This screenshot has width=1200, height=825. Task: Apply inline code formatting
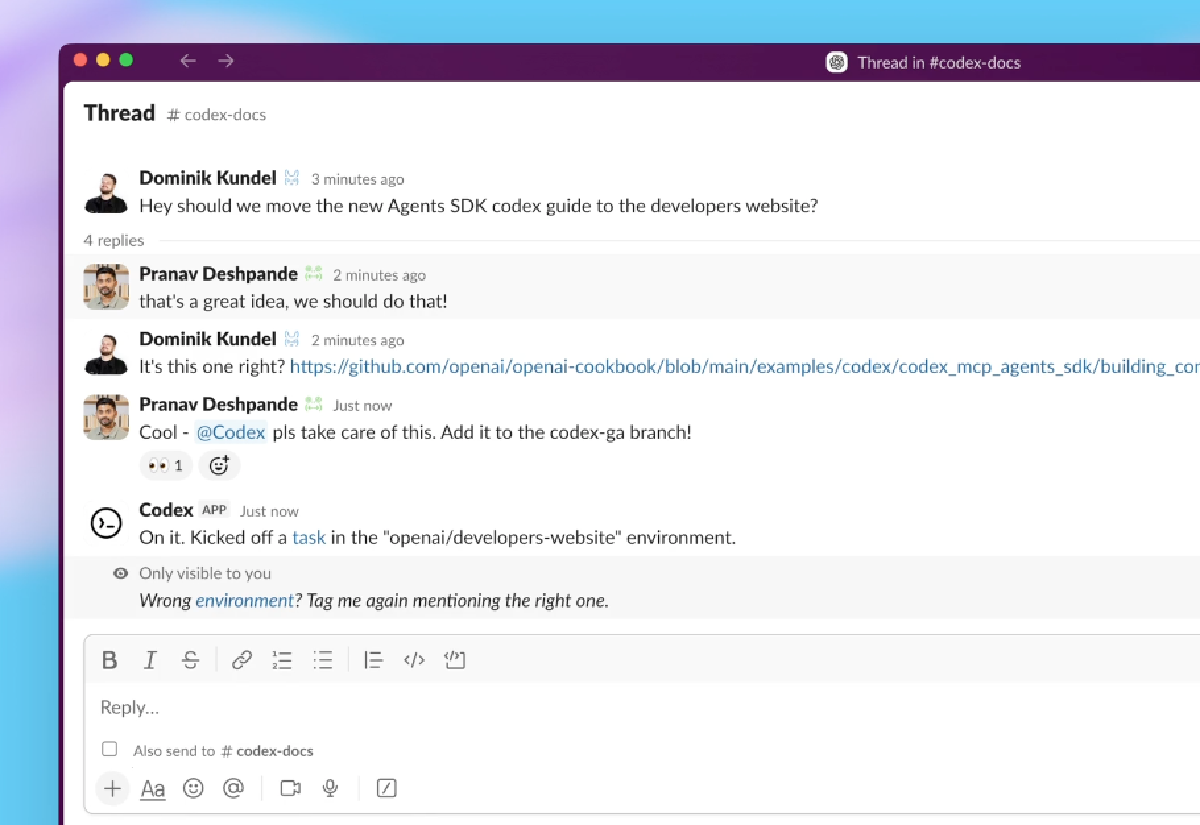[414, 660]
